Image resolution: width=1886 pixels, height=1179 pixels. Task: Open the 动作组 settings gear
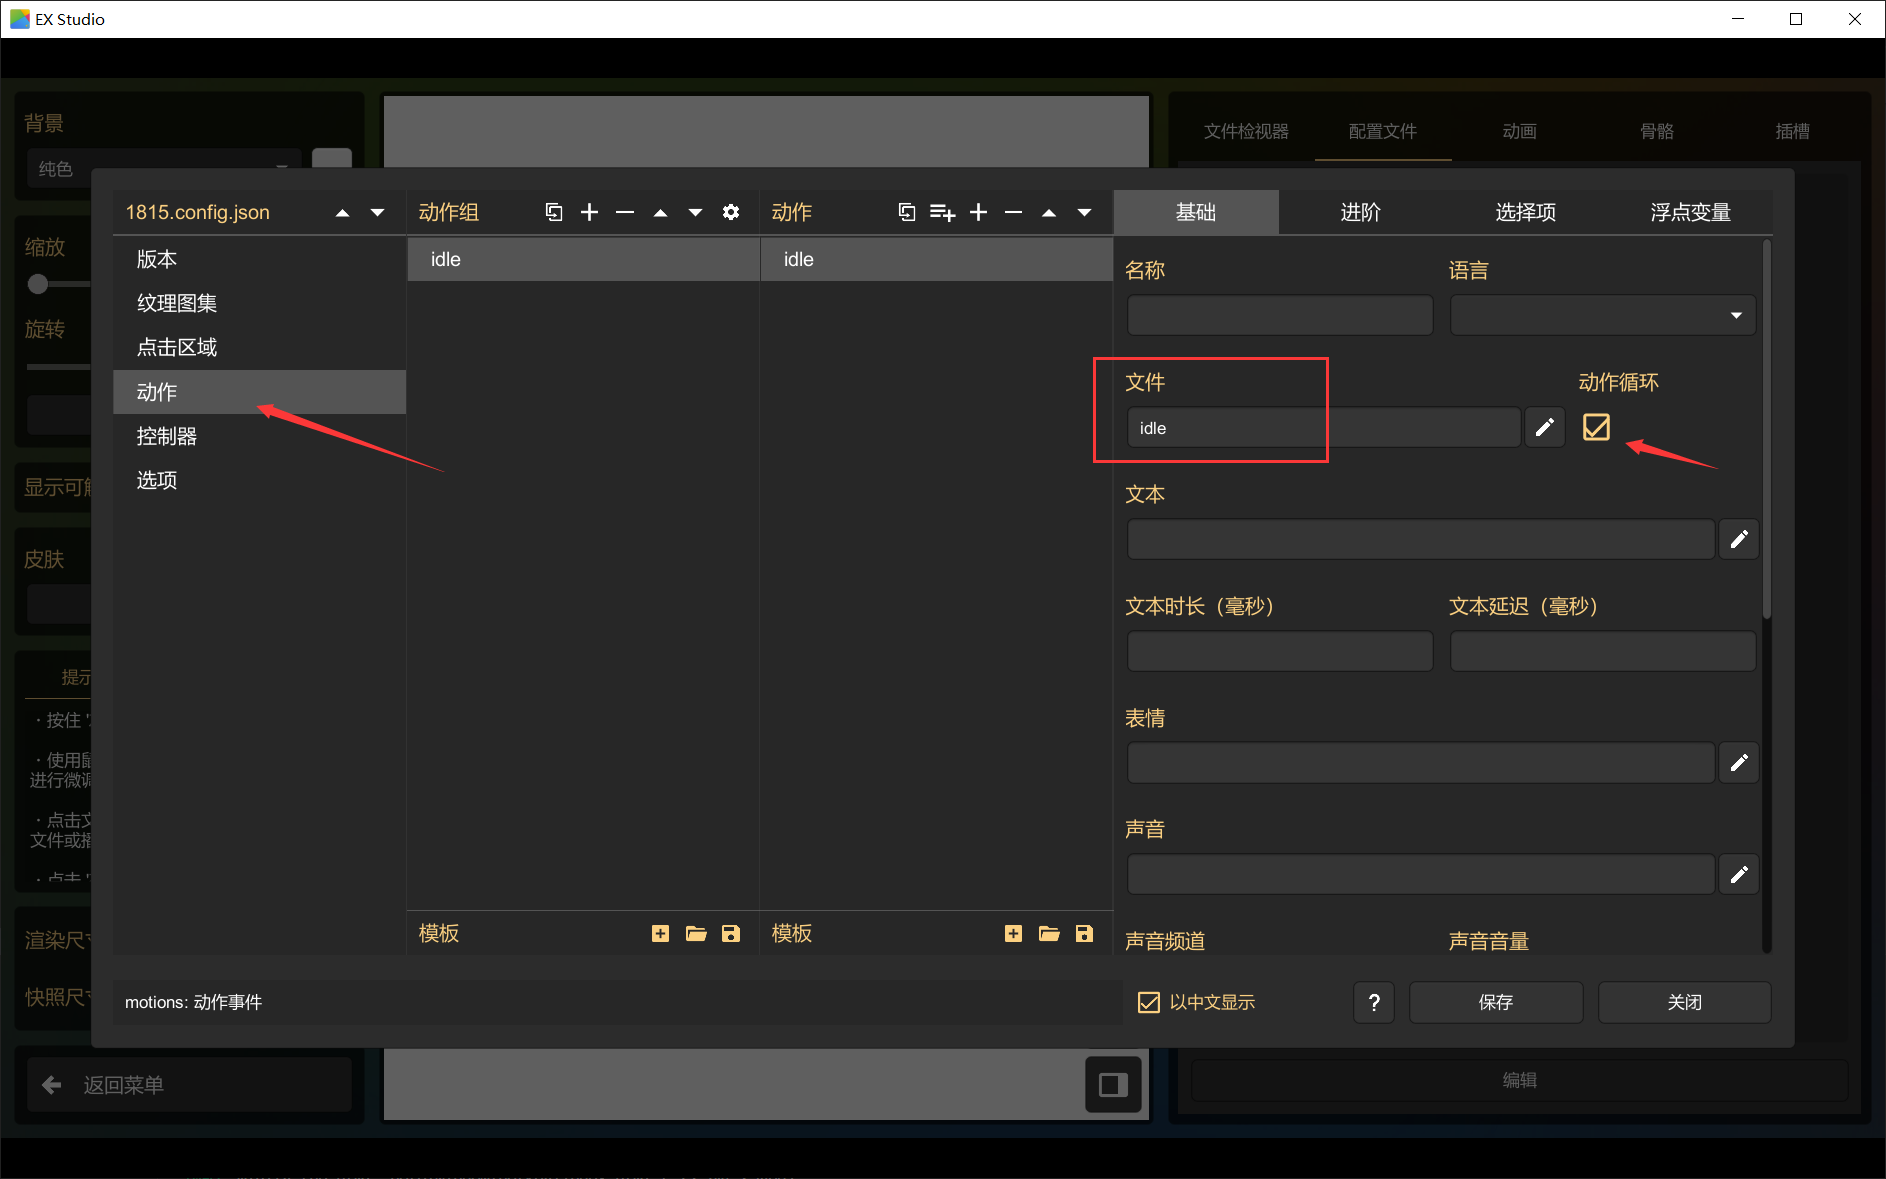coord(731,212)
